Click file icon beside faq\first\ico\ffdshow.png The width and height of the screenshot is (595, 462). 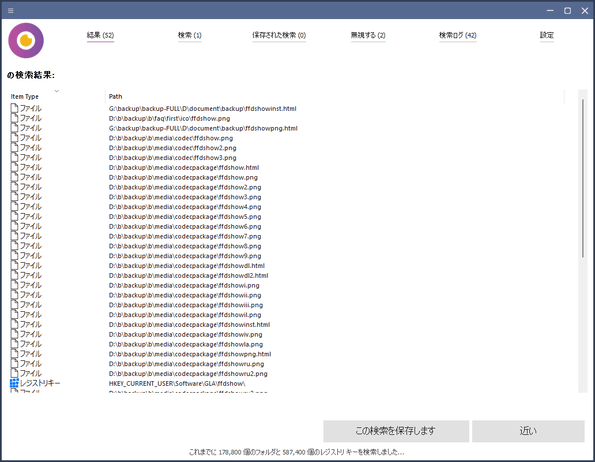(14, 118)
